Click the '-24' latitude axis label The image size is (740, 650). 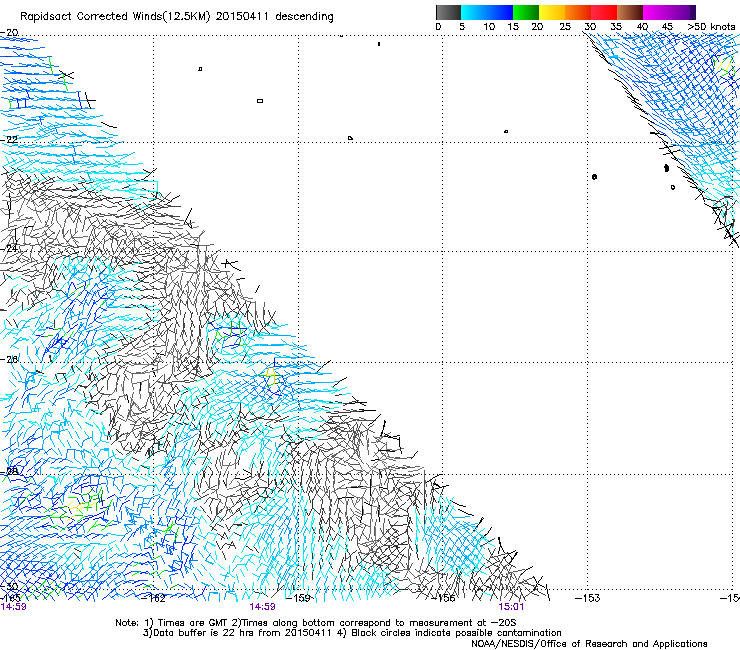coord(9,248)
